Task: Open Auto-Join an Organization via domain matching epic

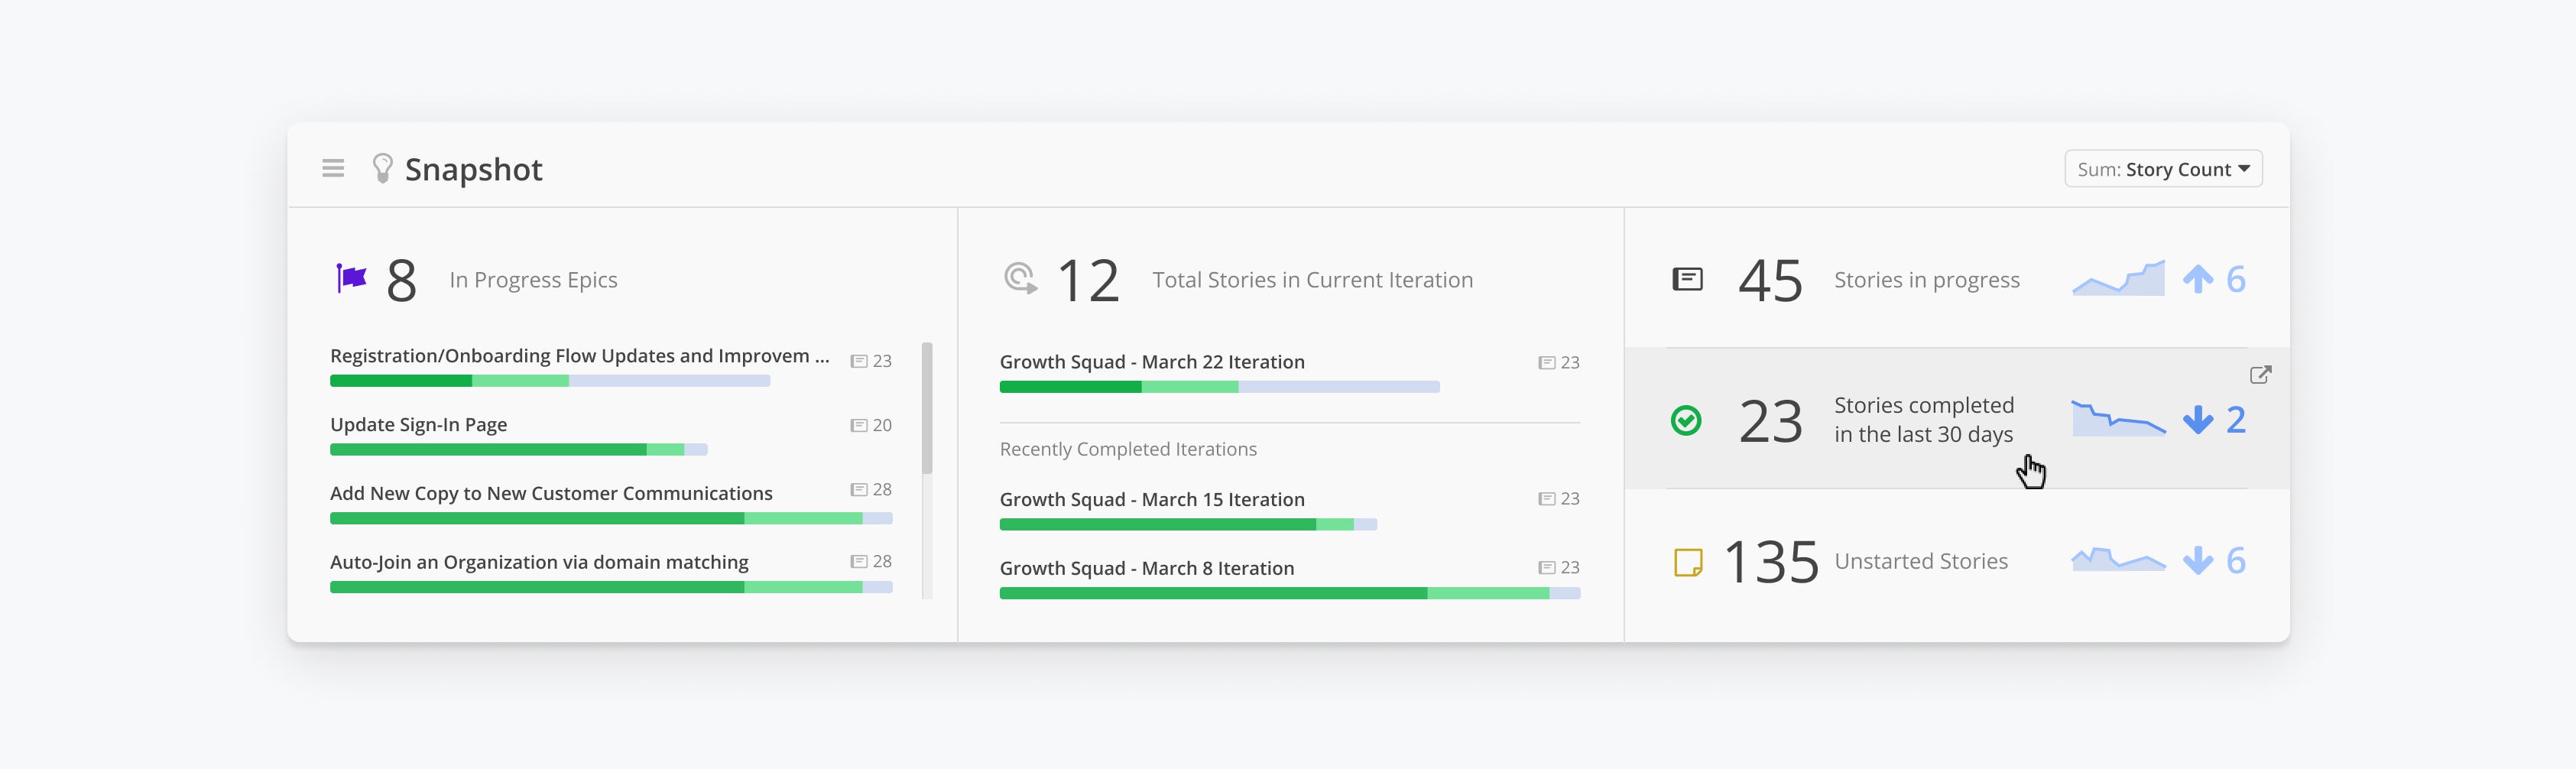Action: 539,562
